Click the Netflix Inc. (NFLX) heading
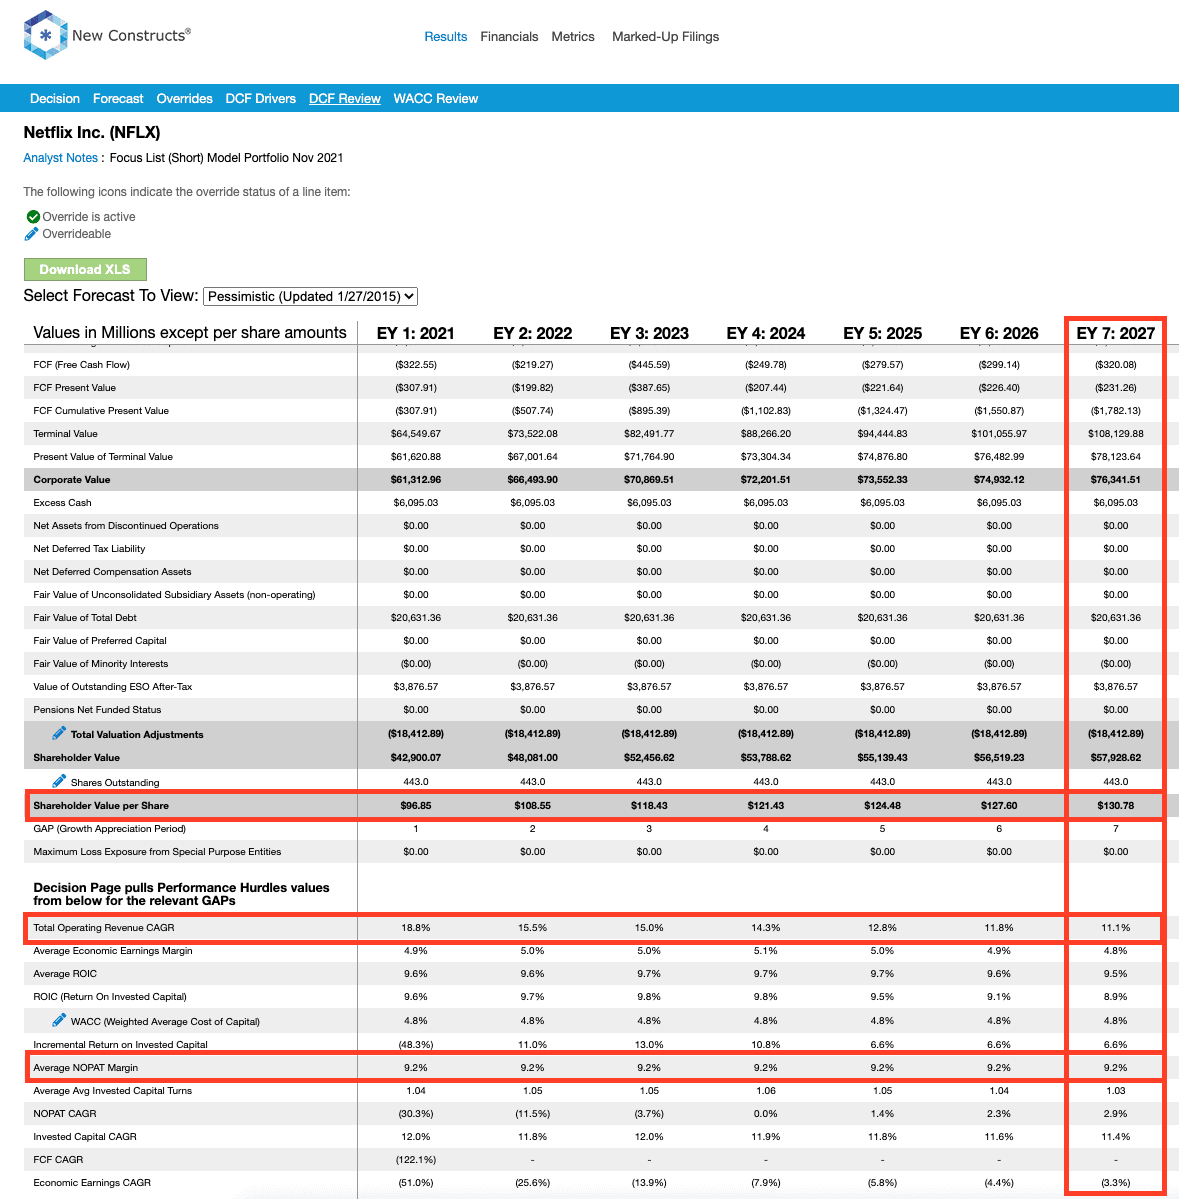 [x=92, y=132]
